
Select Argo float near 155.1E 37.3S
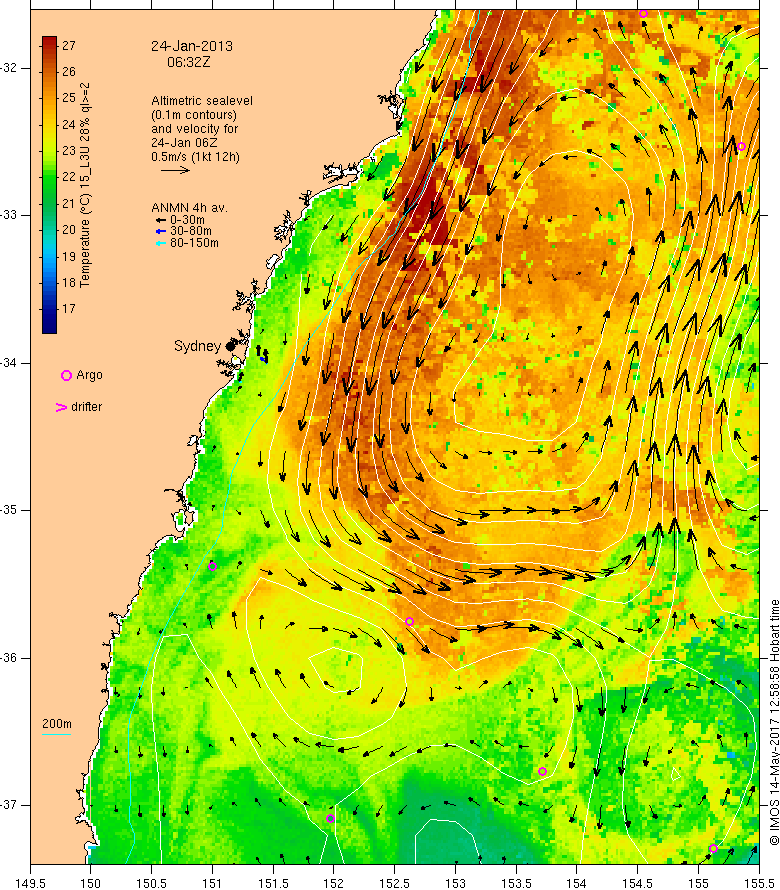[714, 849]
